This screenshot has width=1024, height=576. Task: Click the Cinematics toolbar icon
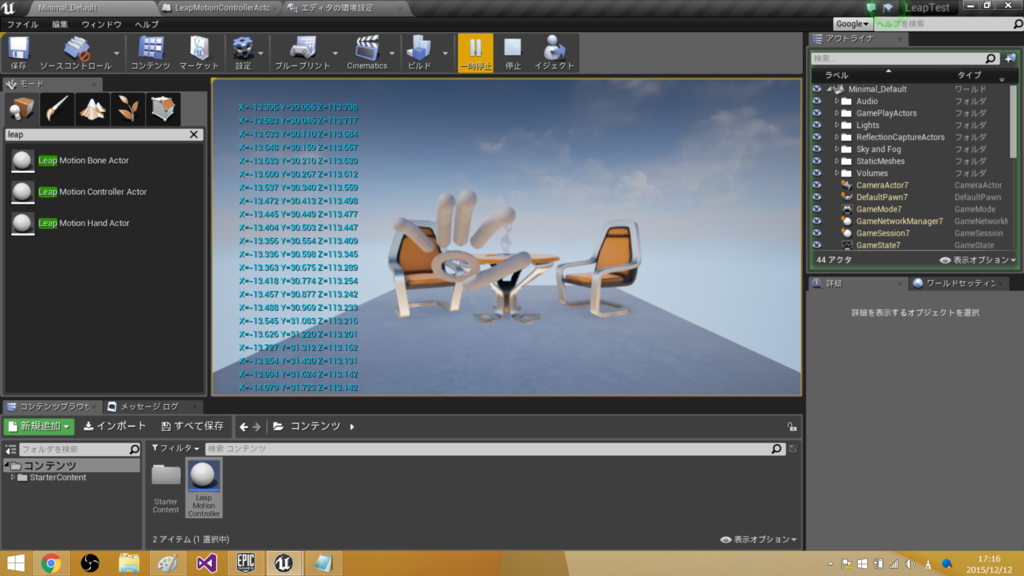click(x=367, y=53)
